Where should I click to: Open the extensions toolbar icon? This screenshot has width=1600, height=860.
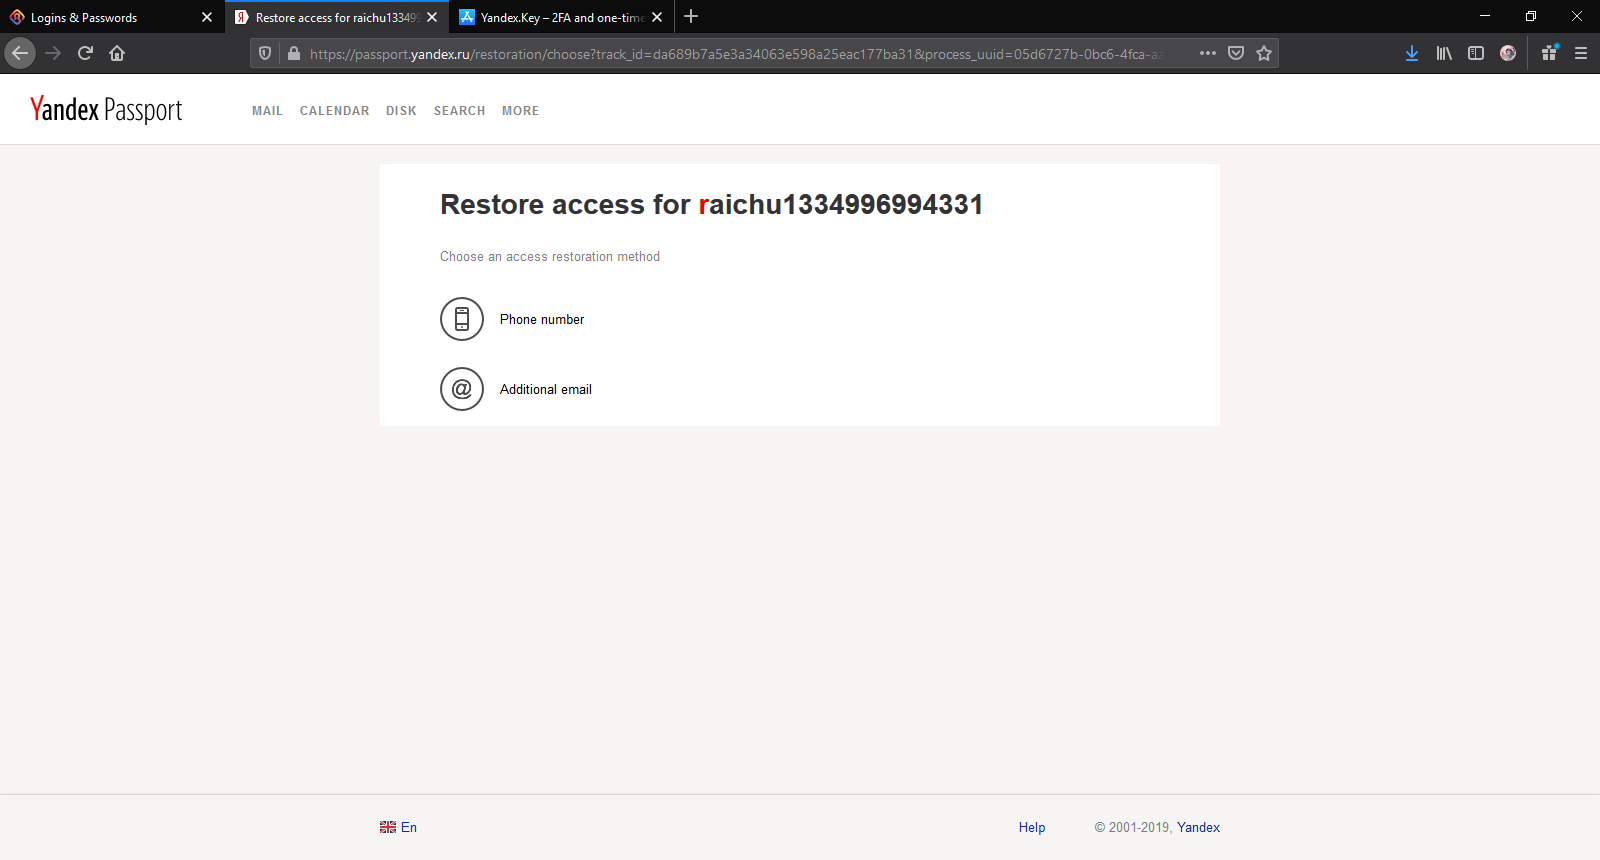tap(1549, 53)
